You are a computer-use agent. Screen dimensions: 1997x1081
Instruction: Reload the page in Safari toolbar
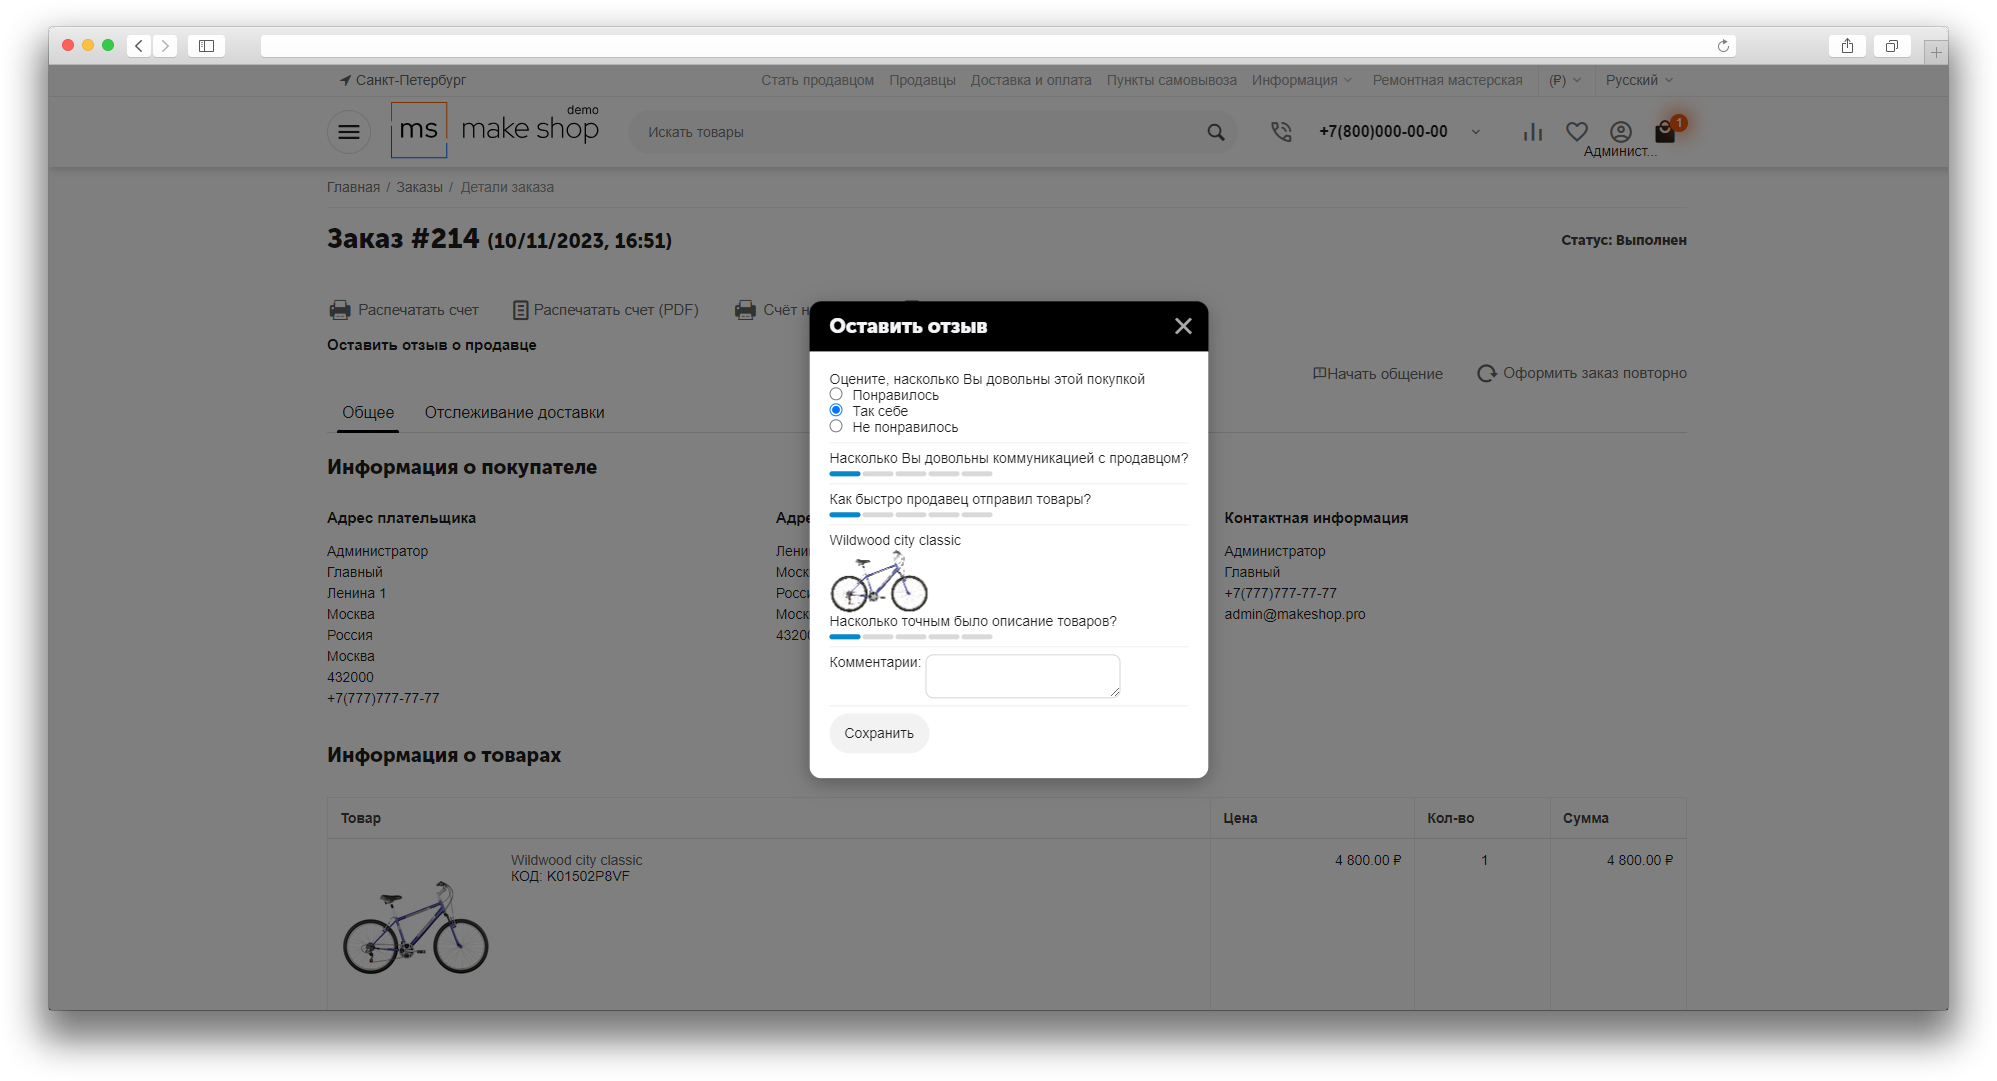pyautogui.click(x=1723, y=46)
